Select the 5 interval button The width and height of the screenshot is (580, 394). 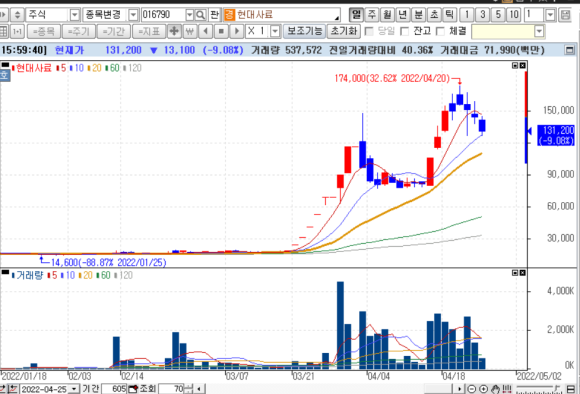tap(498, 15)
